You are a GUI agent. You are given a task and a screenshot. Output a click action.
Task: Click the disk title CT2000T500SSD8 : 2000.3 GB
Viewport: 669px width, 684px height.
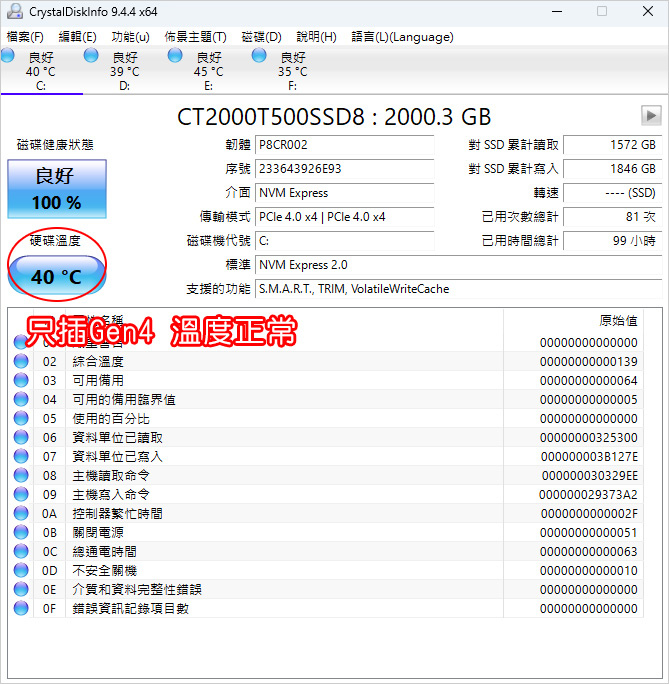[334, 117]
